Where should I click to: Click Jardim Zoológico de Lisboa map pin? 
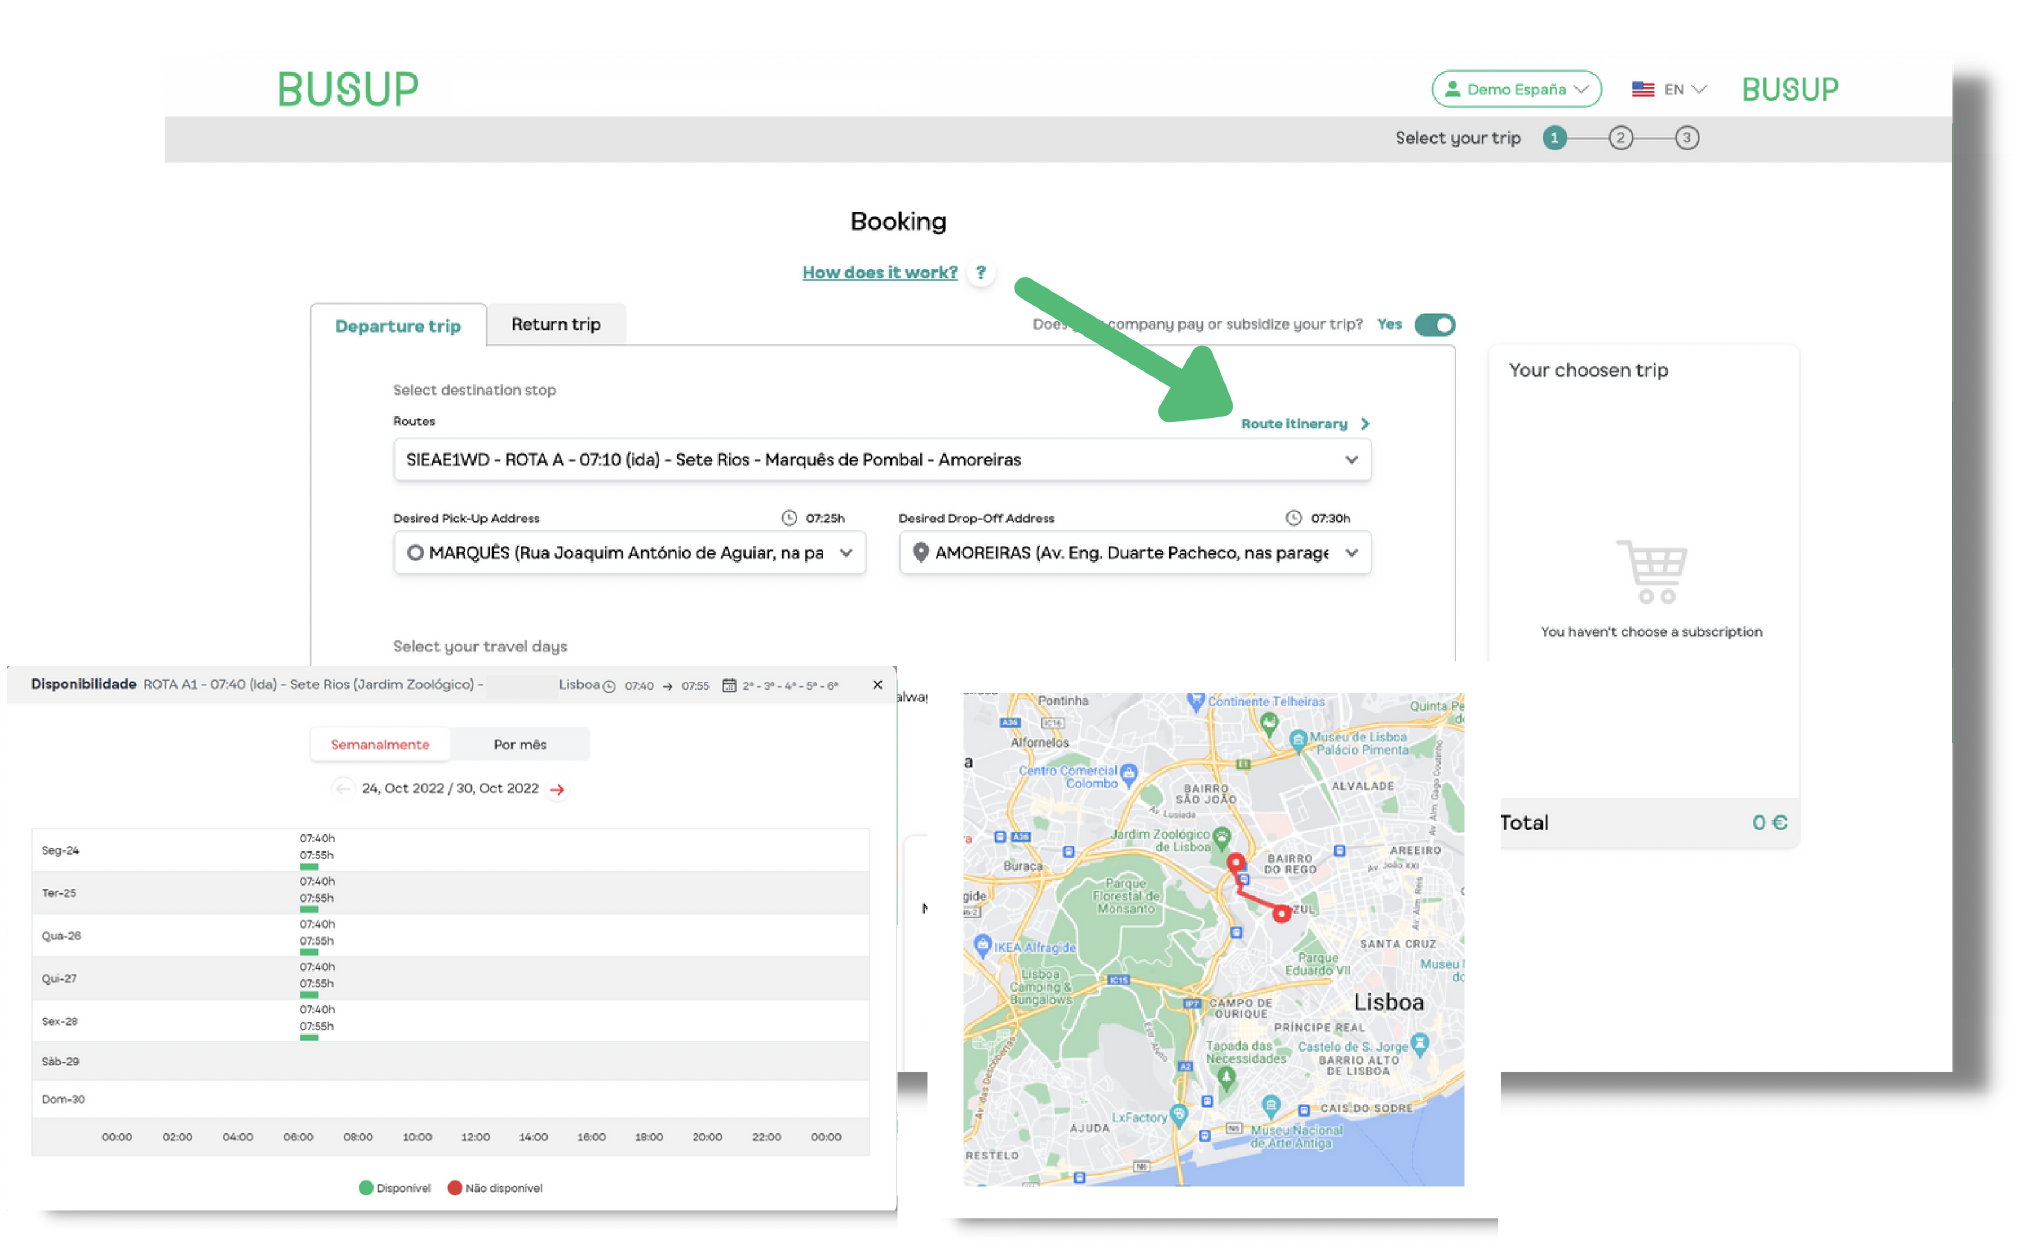[x=1221, y=836]
